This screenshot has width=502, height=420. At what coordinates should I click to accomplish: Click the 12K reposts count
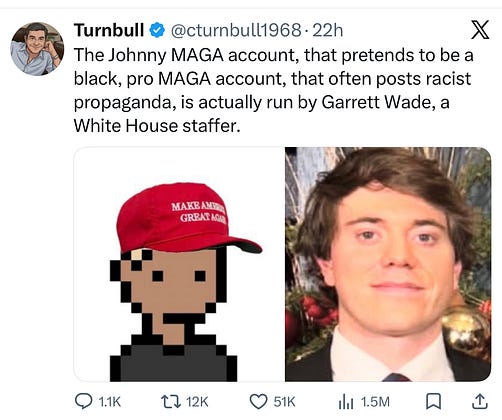coord(197,402)
